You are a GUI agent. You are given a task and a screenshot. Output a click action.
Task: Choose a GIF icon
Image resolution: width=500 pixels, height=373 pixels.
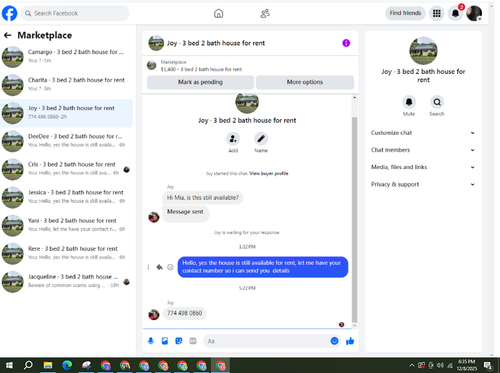pos(193,341)
